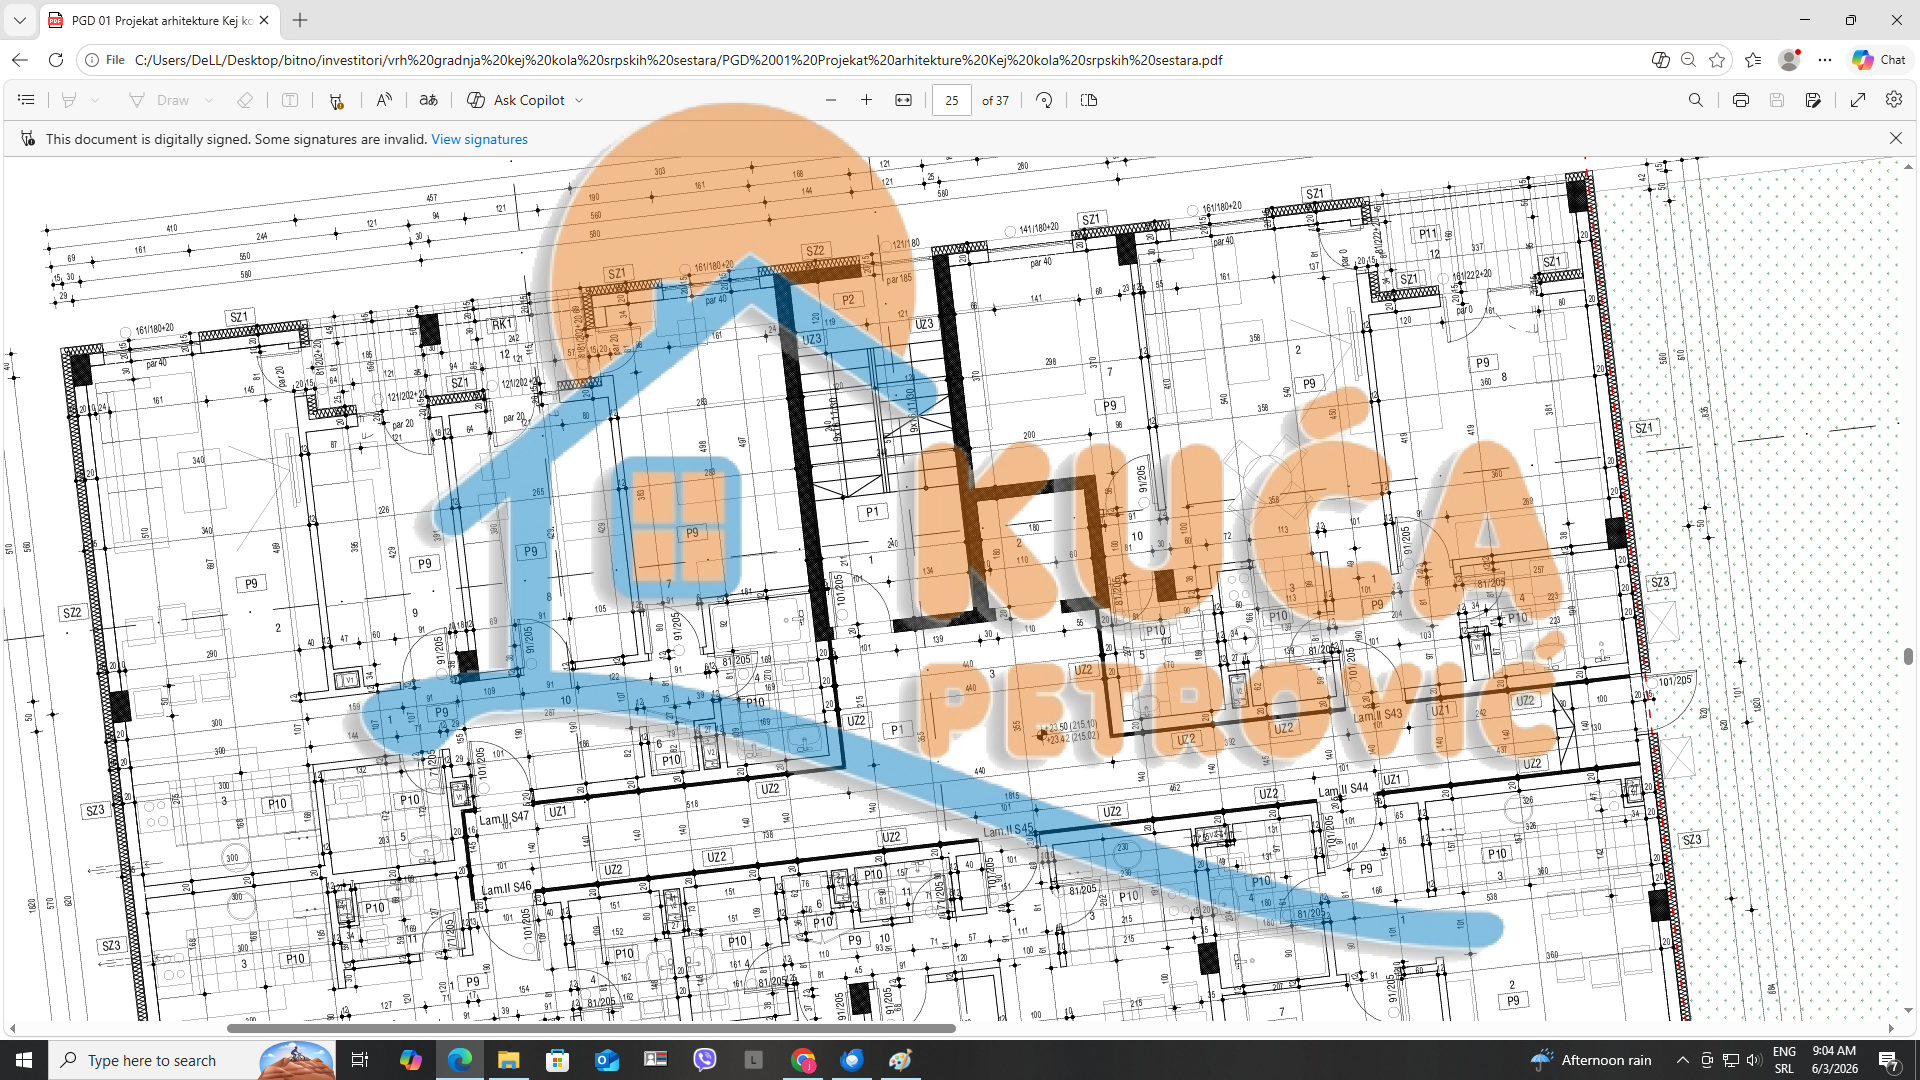
Task: Open Viber from the taskbar
Action: [705, 1060]
